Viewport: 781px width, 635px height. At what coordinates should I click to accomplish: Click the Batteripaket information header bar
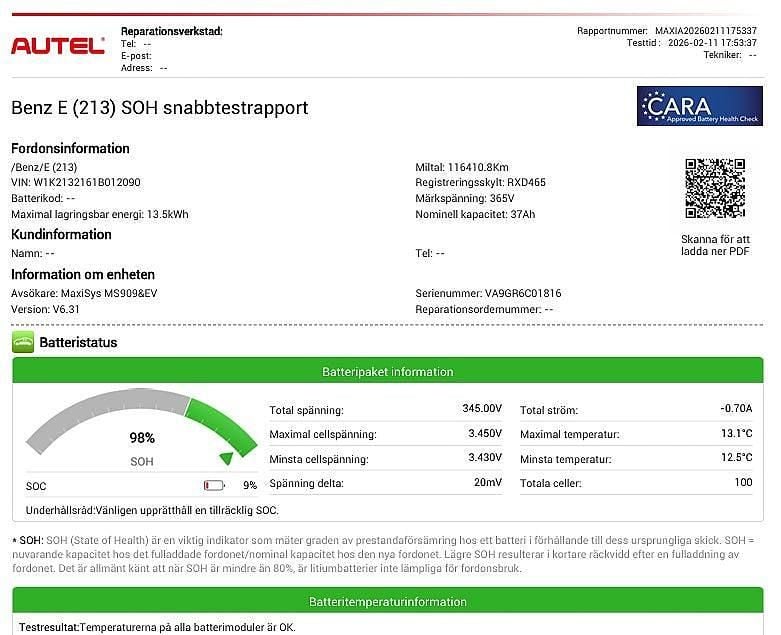pyautogui.click(x=388, y=372)
